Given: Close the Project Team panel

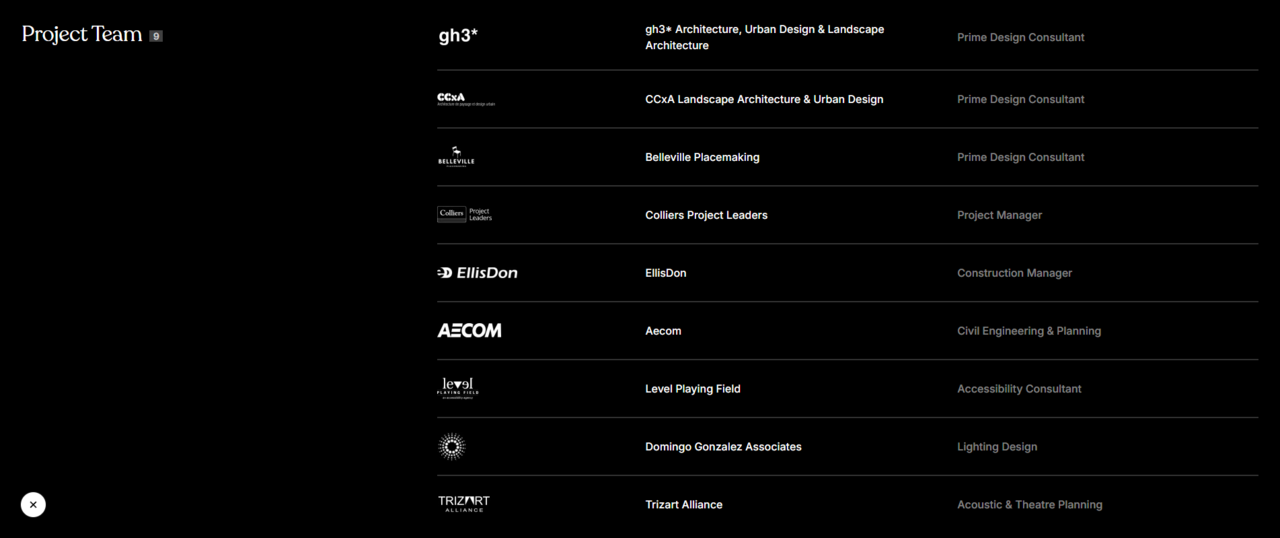Looking at the screenshot, I should click(x=33, y=505).
